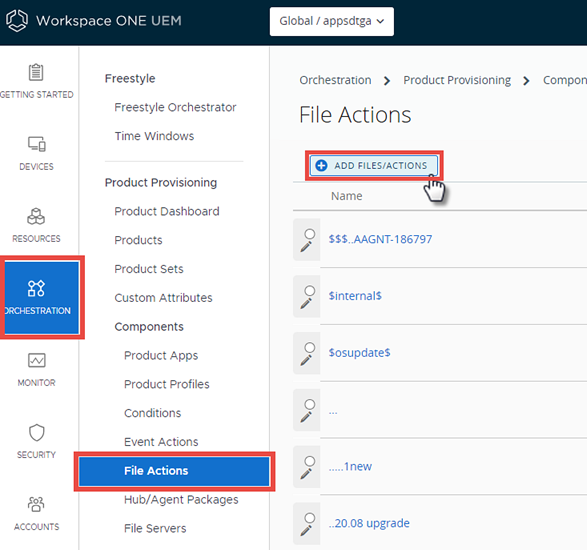Open the Resources section icon
The height and width of the screenshot is (550, 587).
coord(36,216)
